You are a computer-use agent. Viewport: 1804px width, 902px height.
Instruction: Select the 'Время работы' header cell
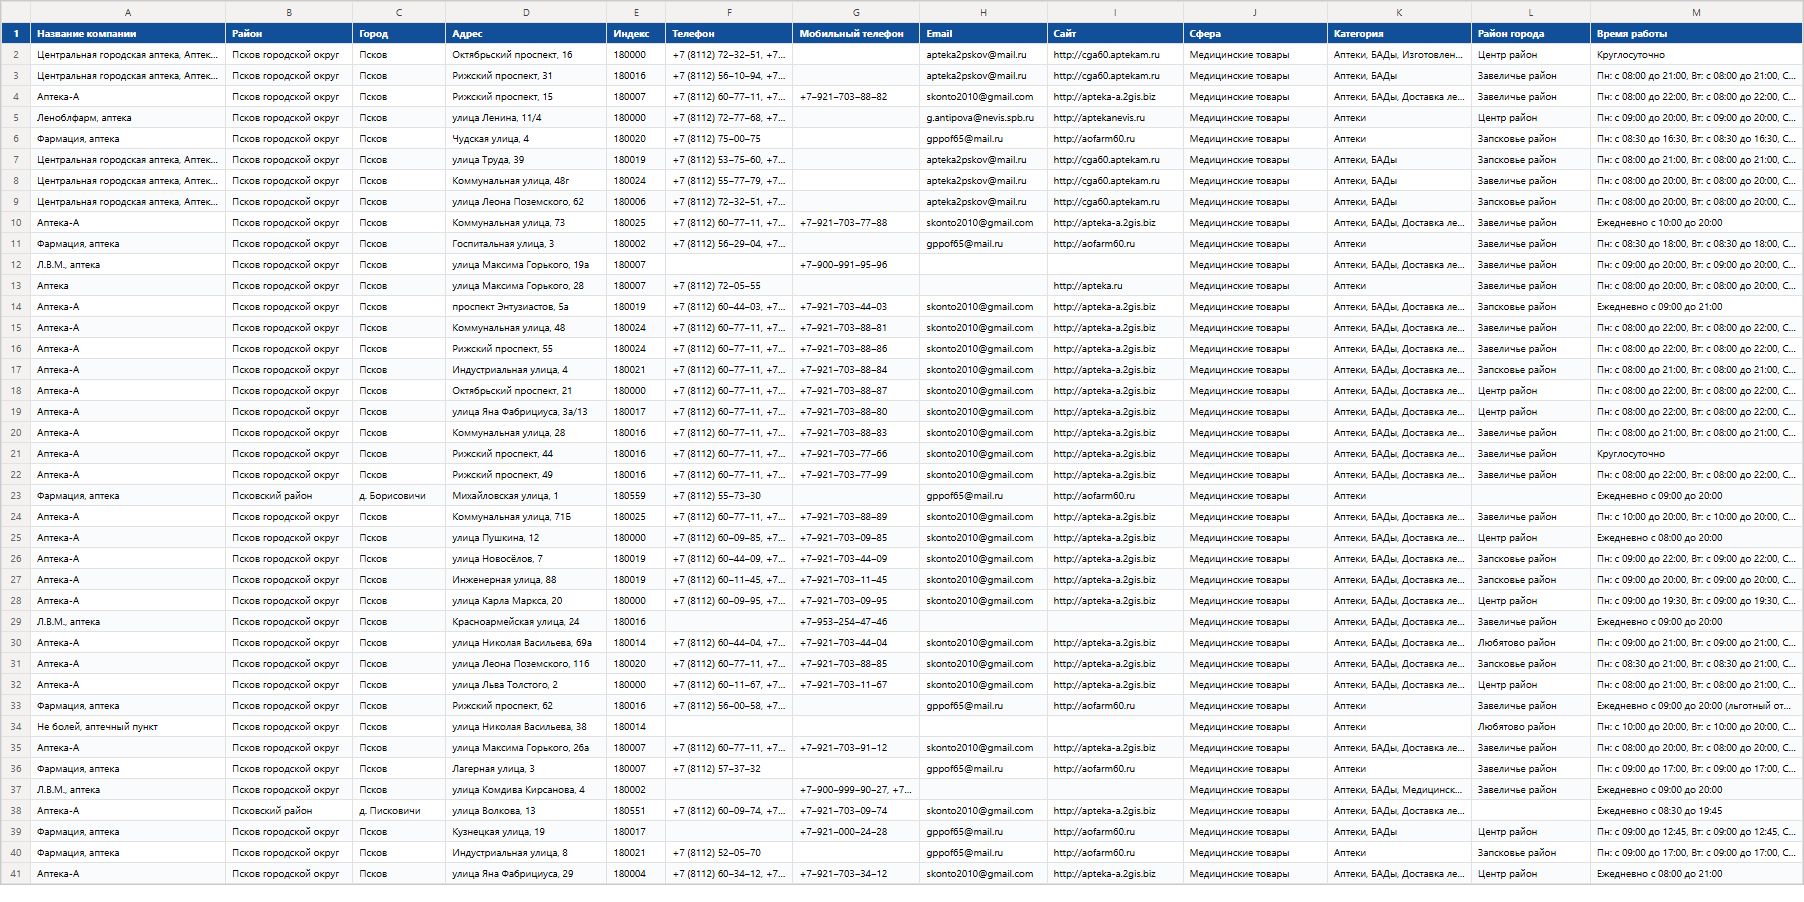(1696, 33)
